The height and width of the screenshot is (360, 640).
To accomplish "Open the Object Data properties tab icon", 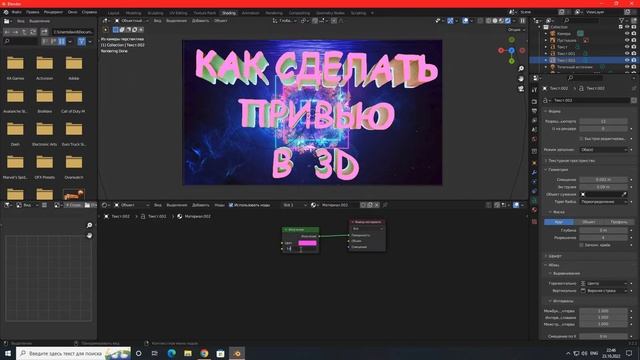I will 534,200.
